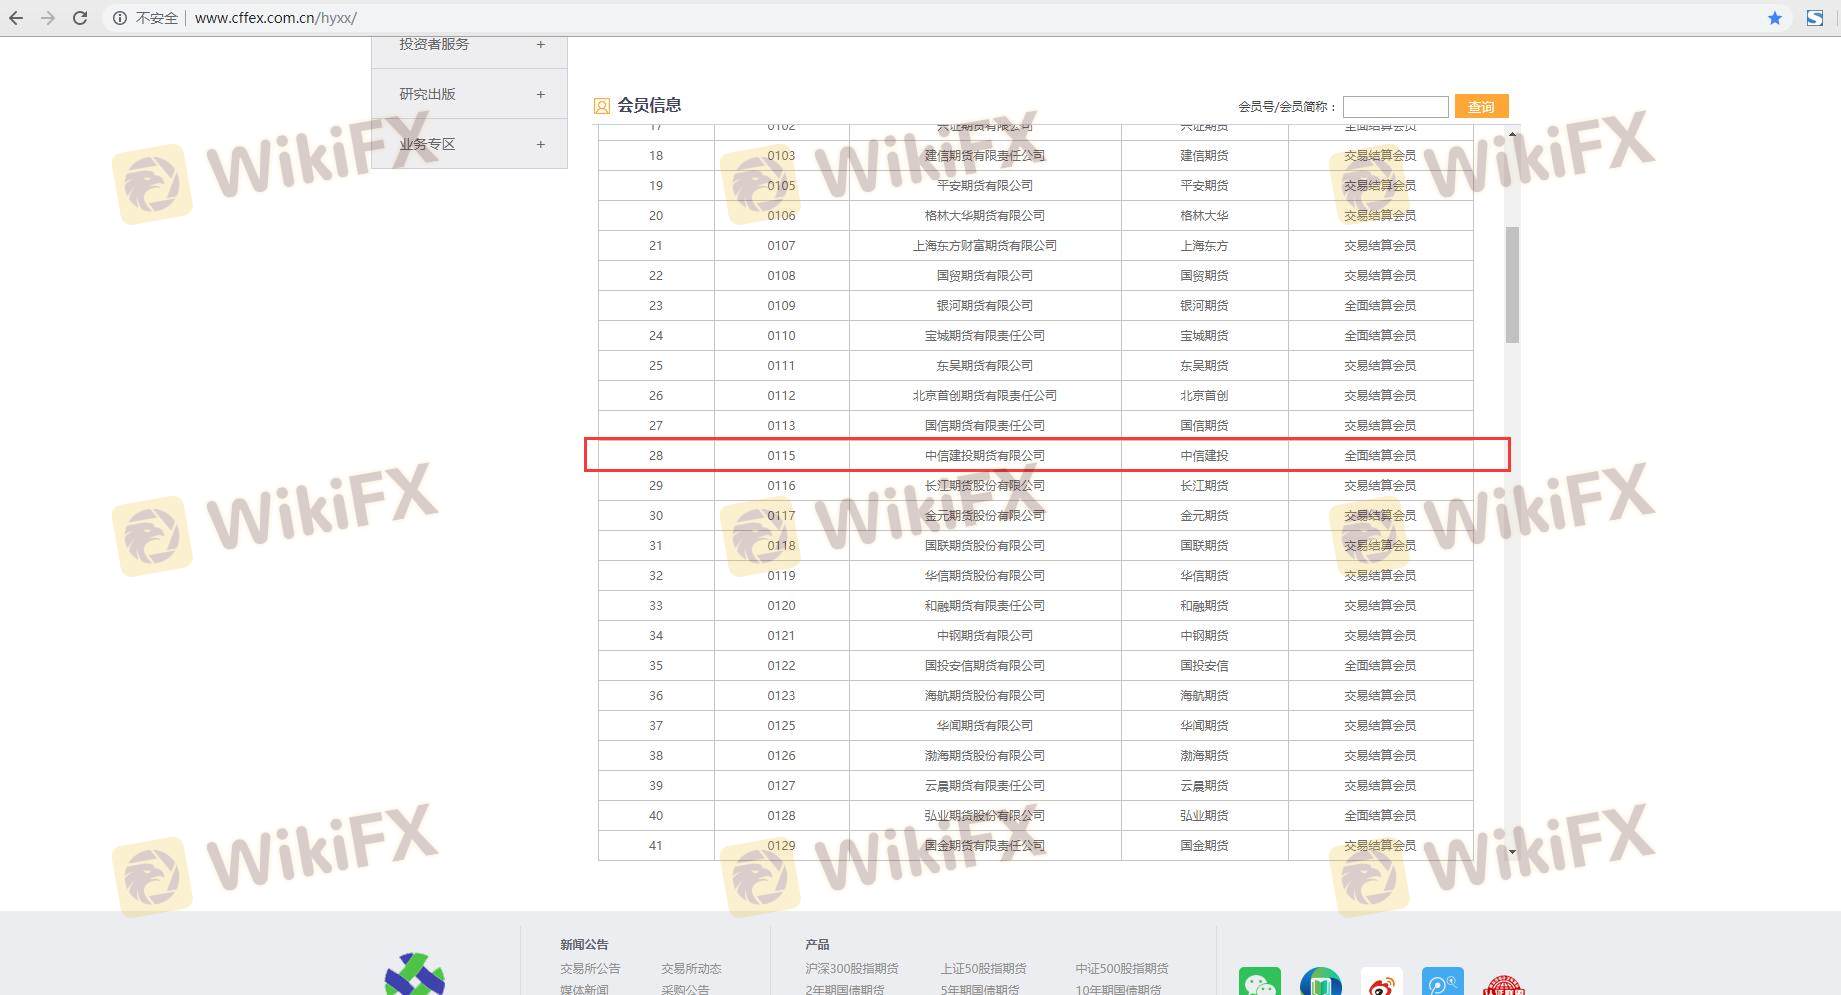
Task: Click the browser extension icon after star
Action: 1814,18
